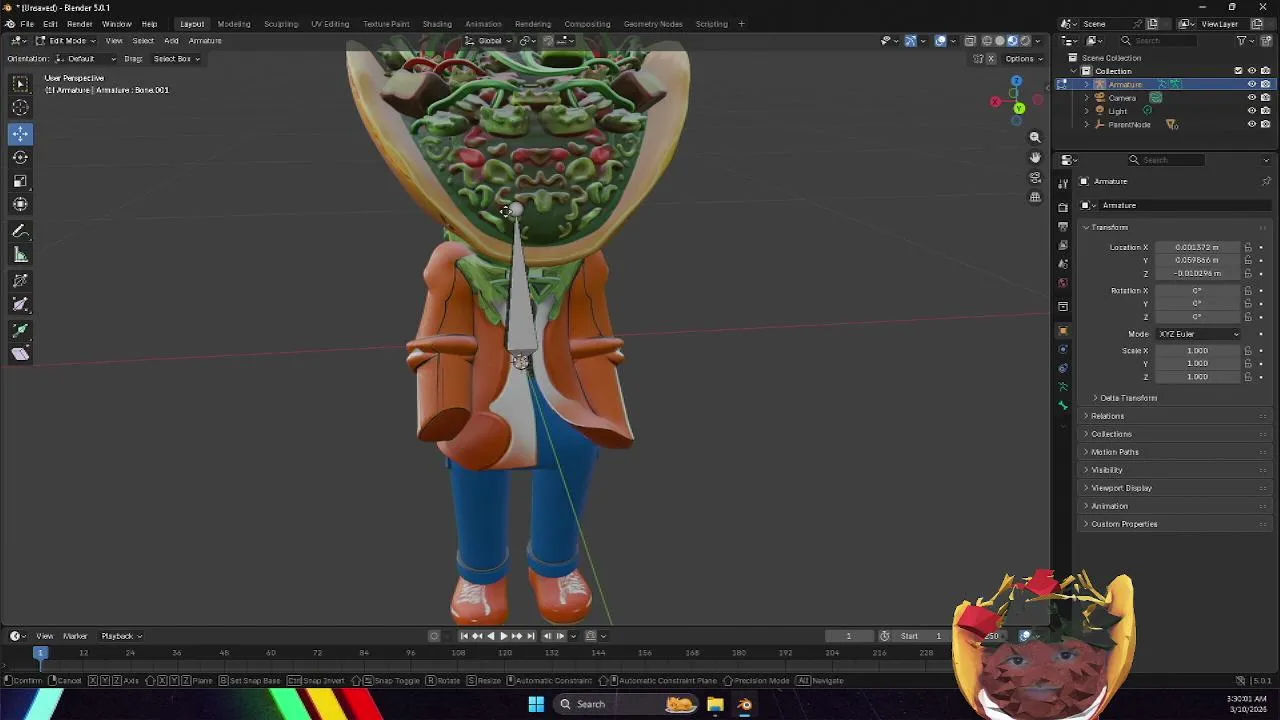1280x720 pixels.
Task: Collapse the Transform panel
Action: pyautogui.click(x=1109, y=227)
